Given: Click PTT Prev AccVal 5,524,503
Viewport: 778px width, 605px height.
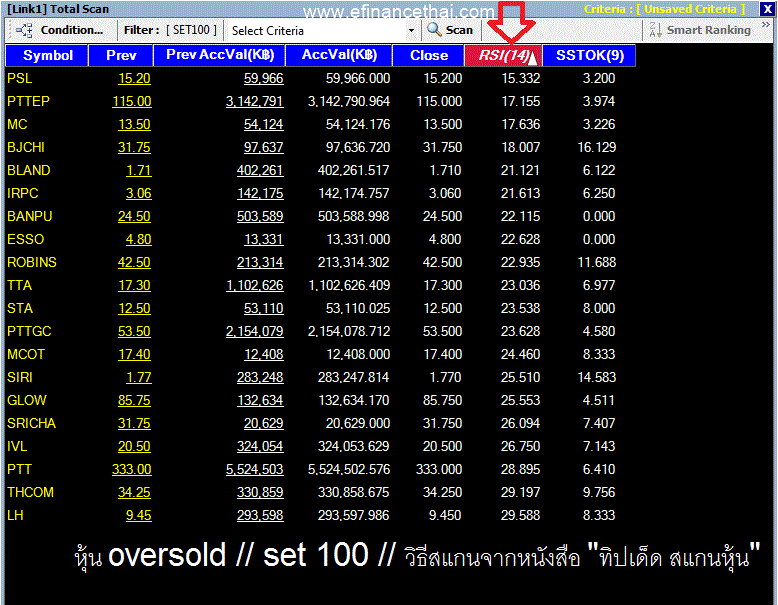Looking at the screenshot, I should pos(255,469).
